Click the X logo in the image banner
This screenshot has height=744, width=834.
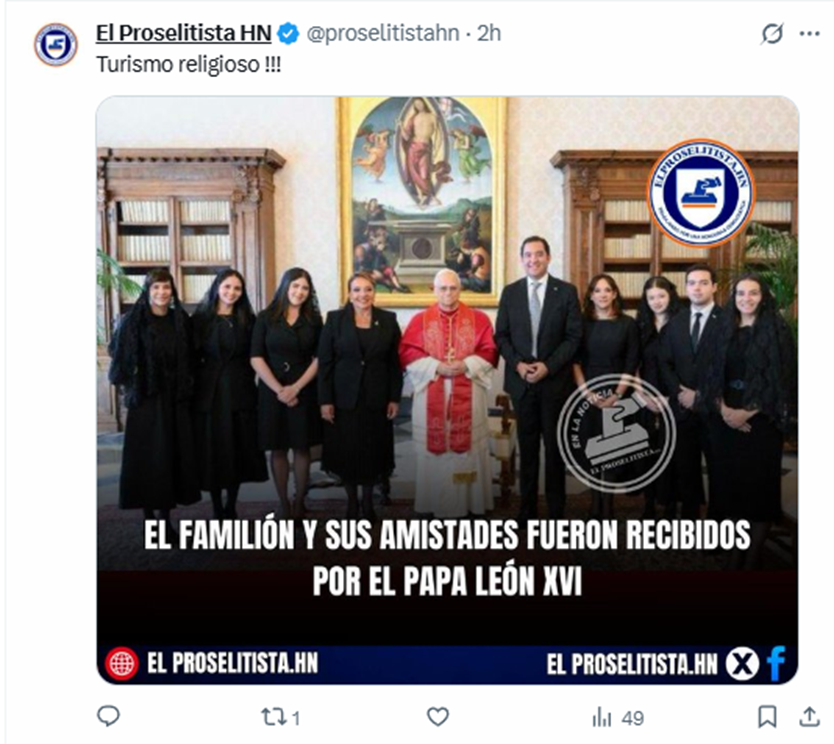click(x=743, y=664)
